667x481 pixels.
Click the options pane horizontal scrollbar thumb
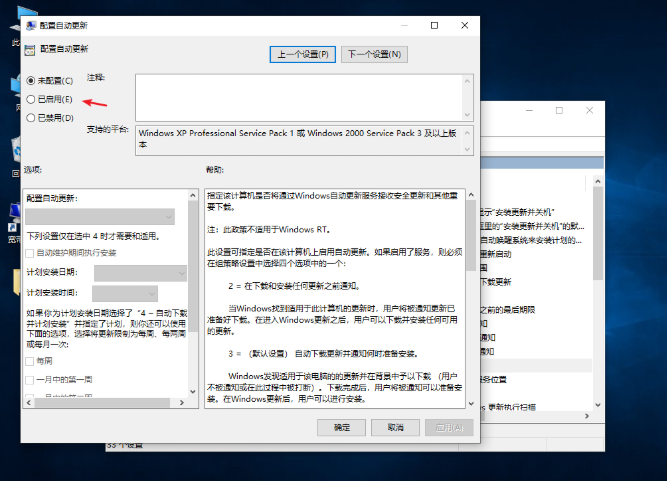click(102, 402)
